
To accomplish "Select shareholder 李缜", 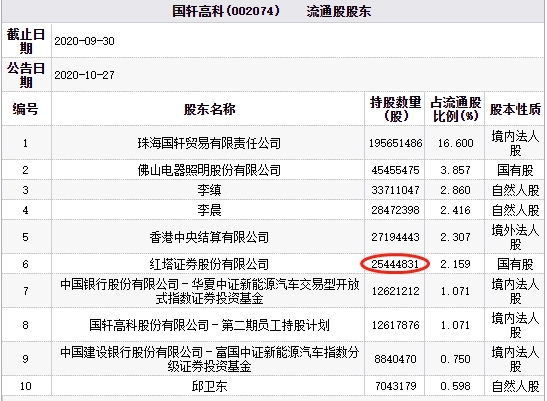I will point(209,190).
